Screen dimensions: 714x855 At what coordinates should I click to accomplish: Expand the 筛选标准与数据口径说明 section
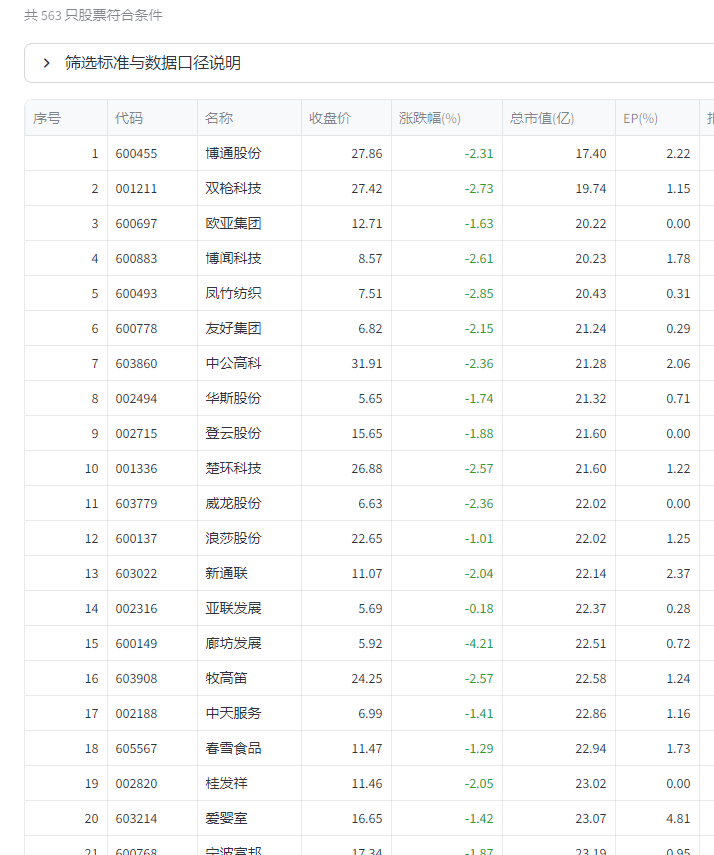point(153,63)
